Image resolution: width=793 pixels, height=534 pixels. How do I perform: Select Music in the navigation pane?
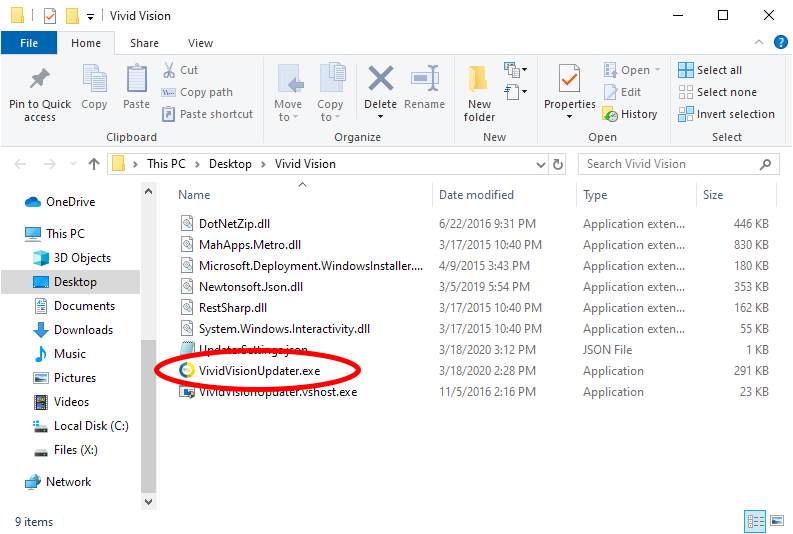coord(60,354)
